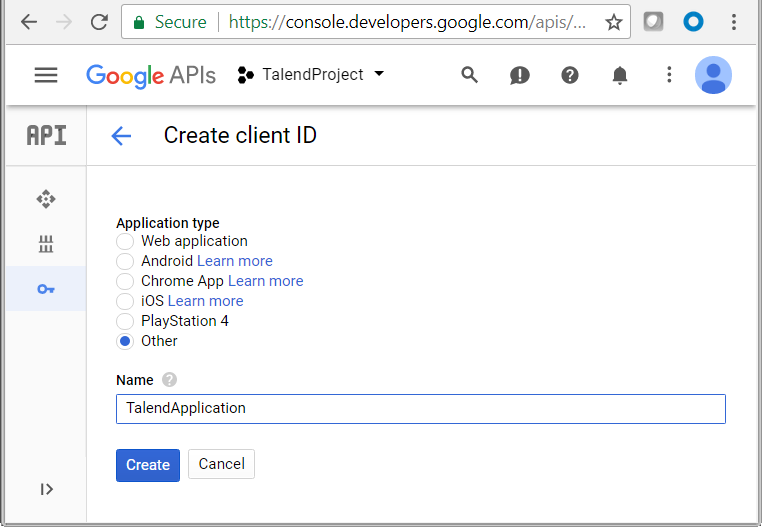Open Learn more link next to Chrome App
This screenshot has height=527, width=762.
click(265, 281)
